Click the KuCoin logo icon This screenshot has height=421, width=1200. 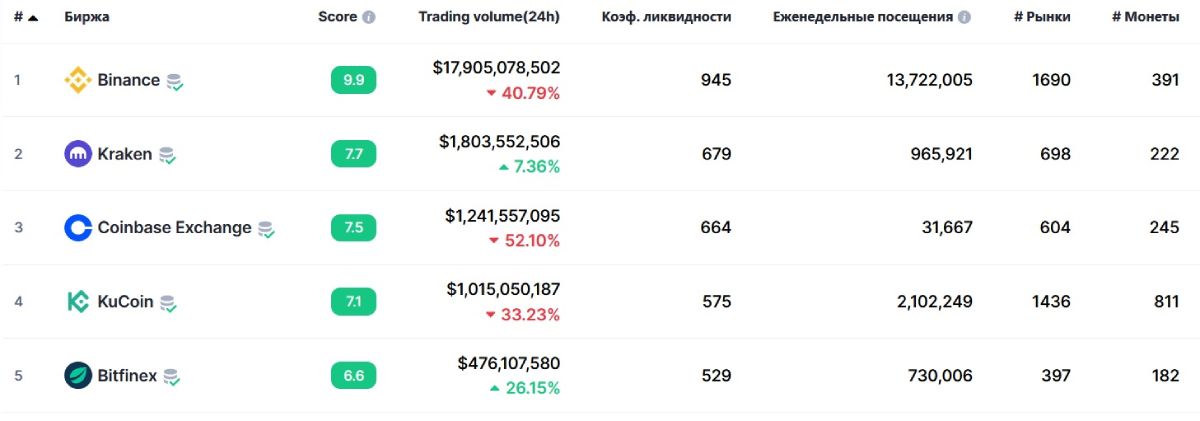coord(78,301)
